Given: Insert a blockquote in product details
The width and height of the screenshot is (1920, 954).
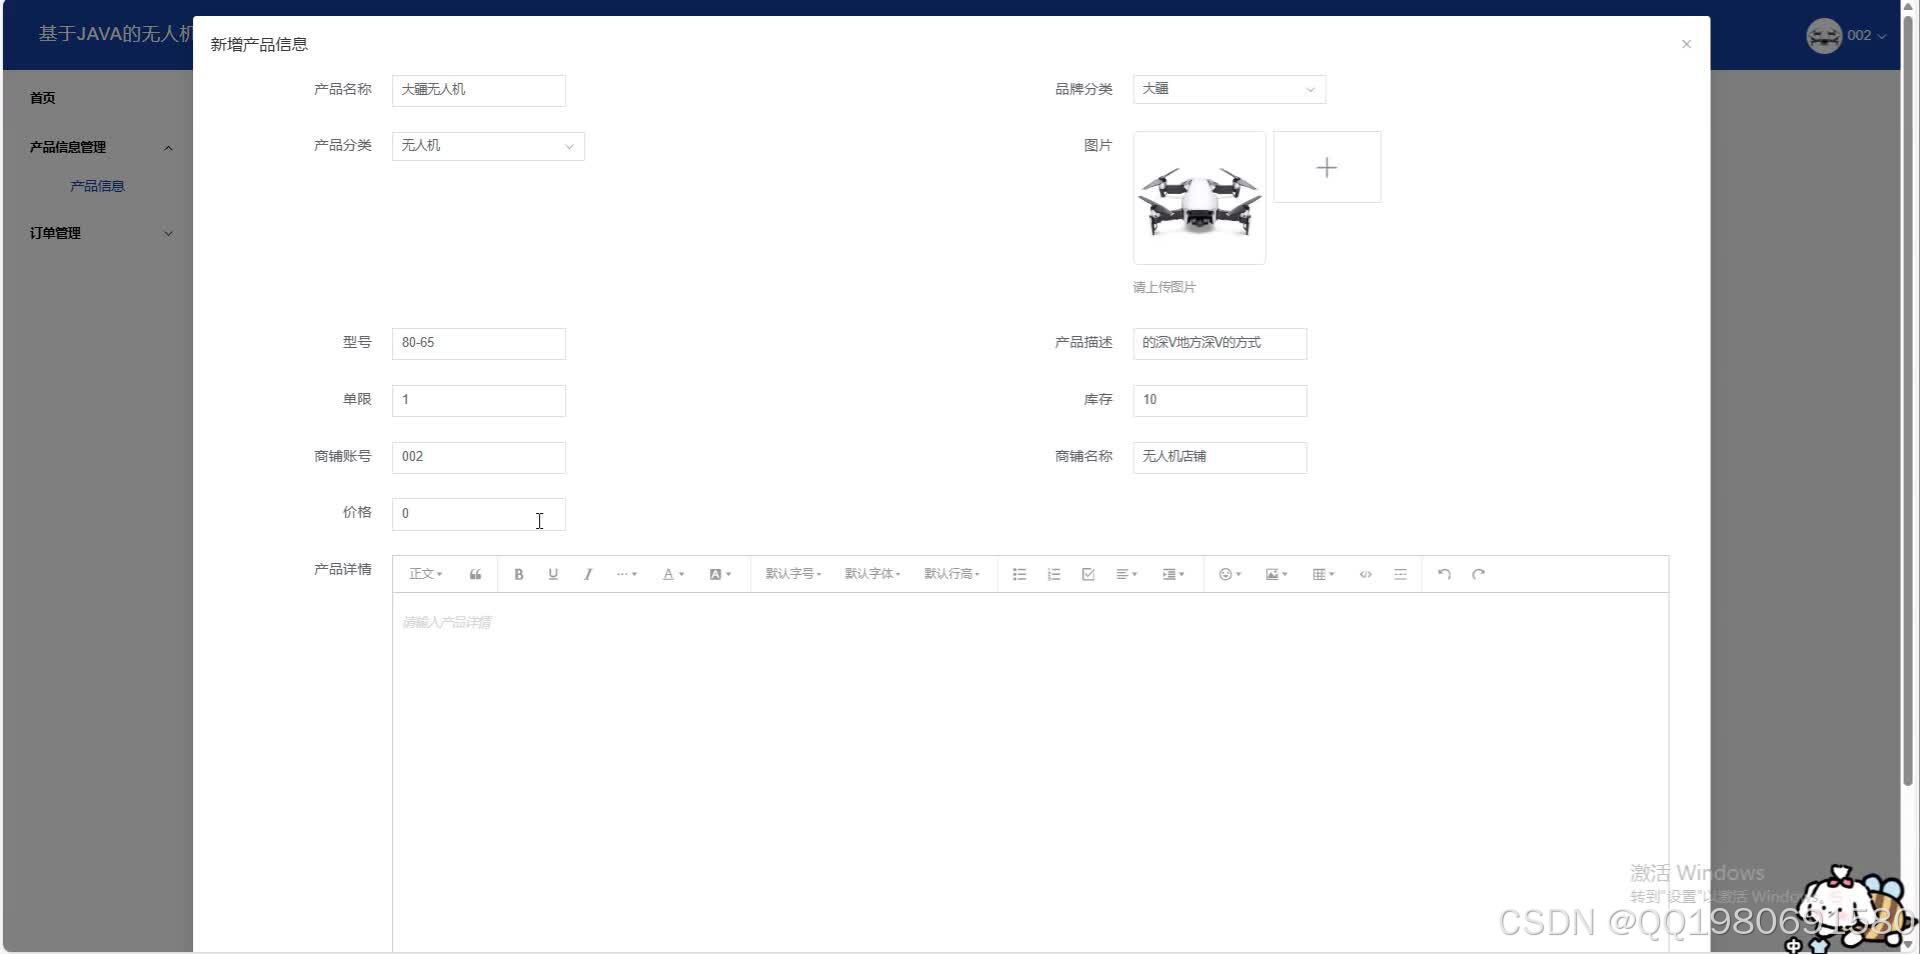Looking at the screenshot, I should (x=475, y=573).
